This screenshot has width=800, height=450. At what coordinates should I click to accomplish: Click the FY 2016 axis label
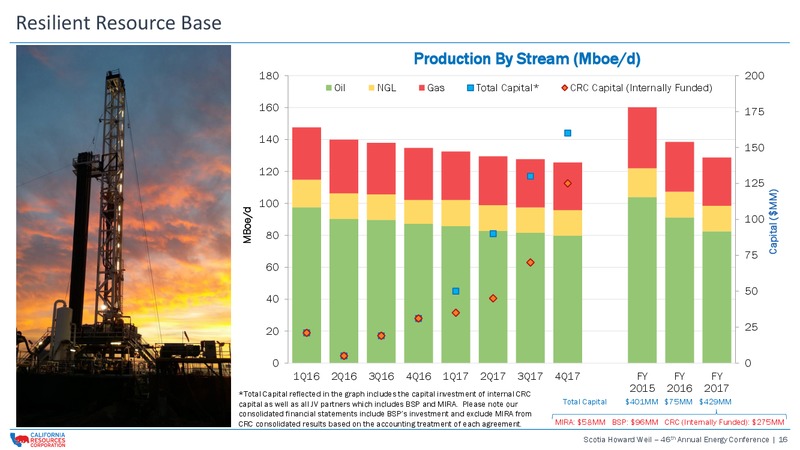pos(680,382)
